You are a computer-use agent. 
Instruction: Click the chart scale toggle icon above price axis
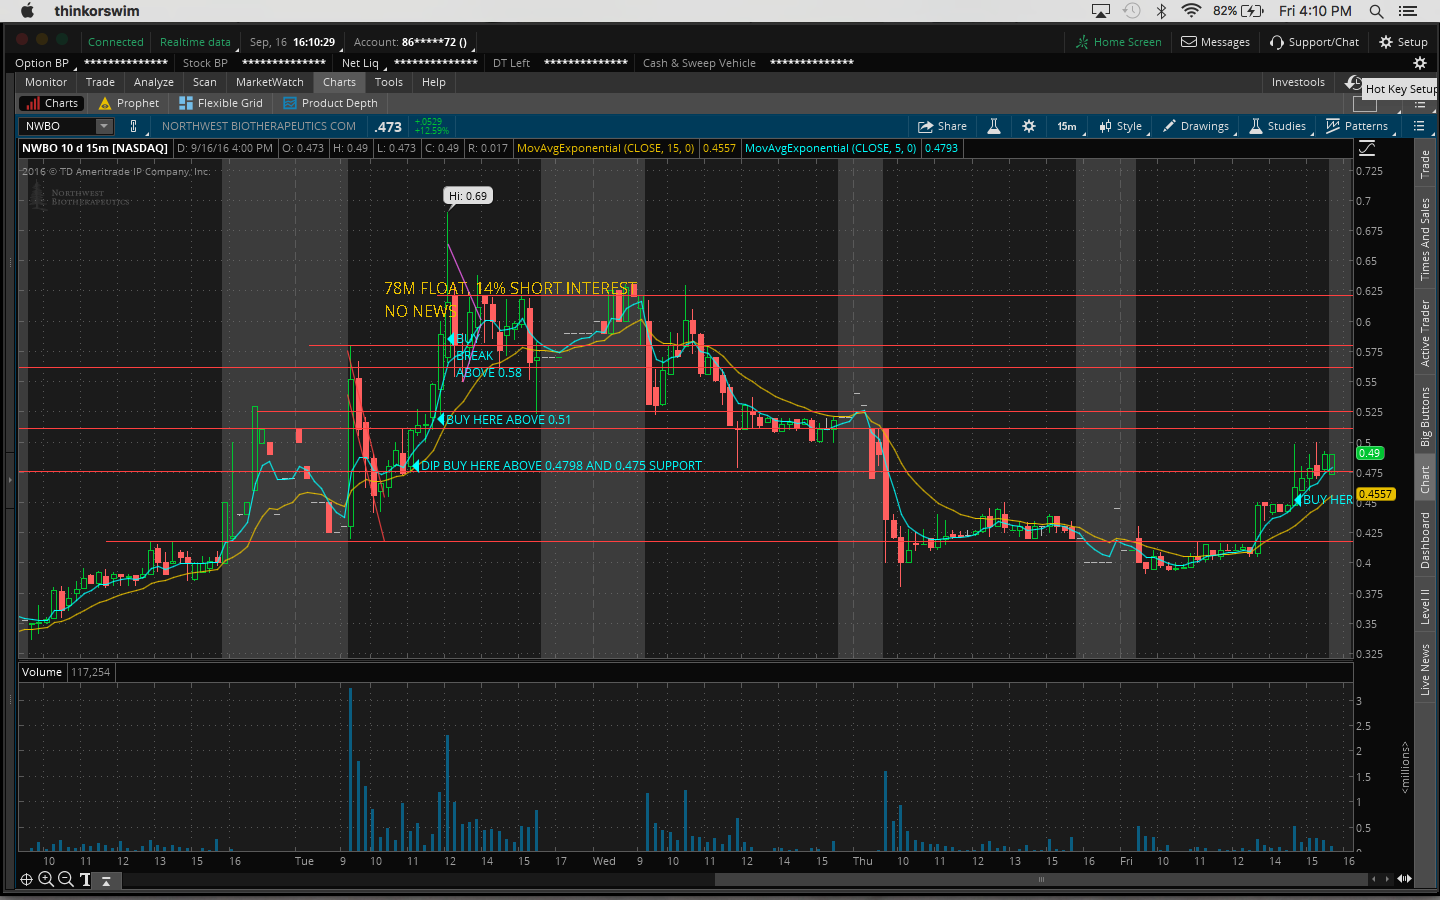1367,148
